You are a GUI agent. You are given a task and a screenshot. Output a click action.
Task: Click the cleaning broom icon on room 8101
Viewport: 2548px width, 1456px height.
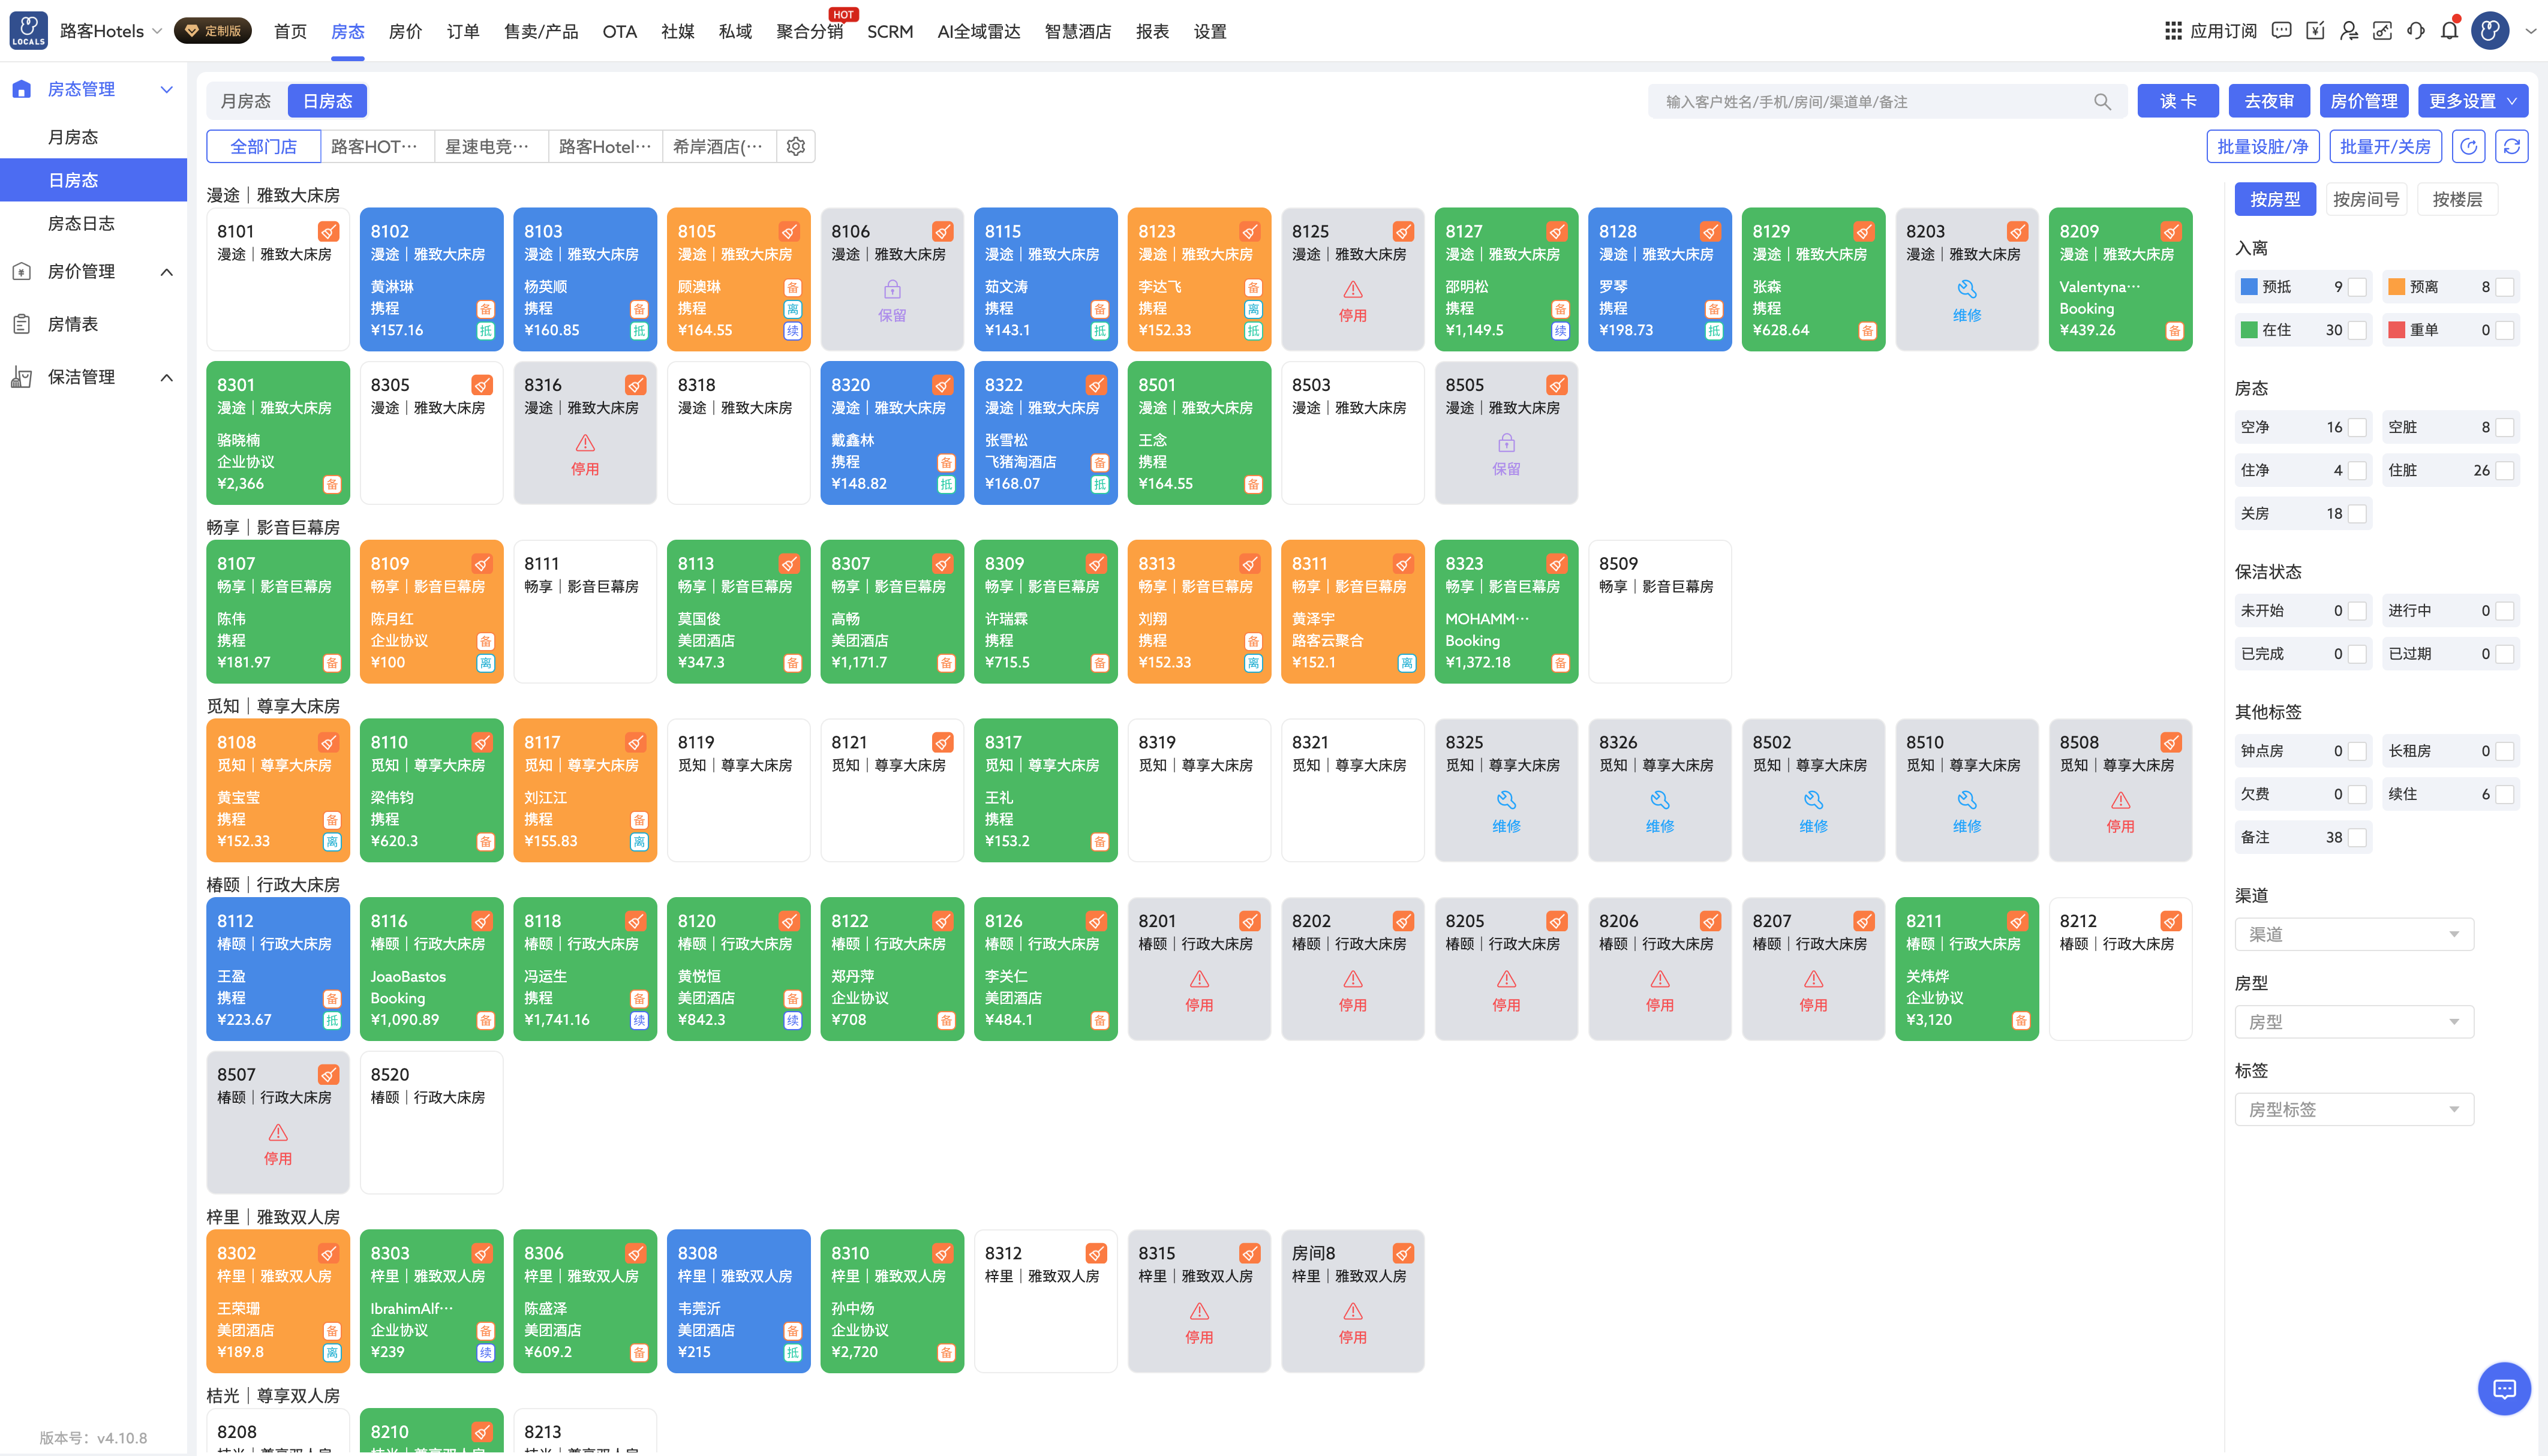click(x=328, y=232)
